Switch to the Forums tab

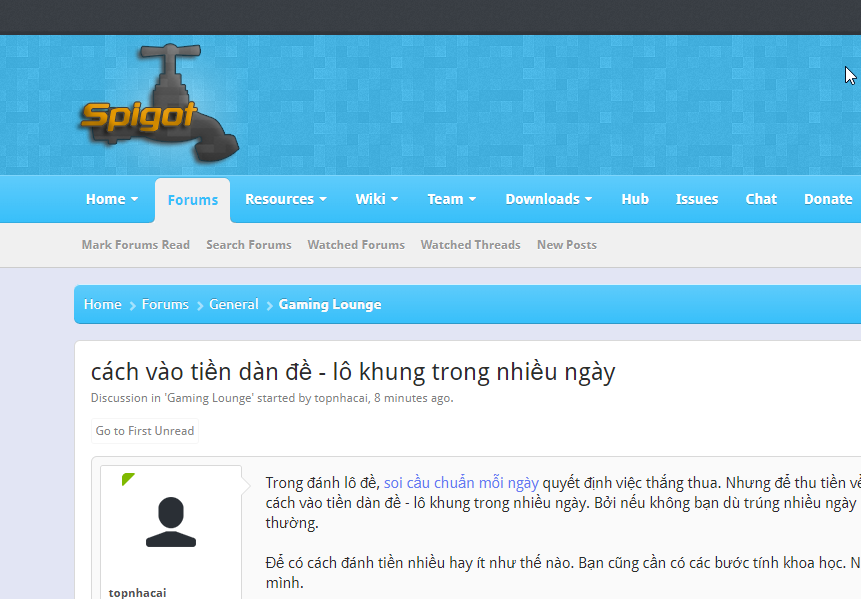(192, 199)
